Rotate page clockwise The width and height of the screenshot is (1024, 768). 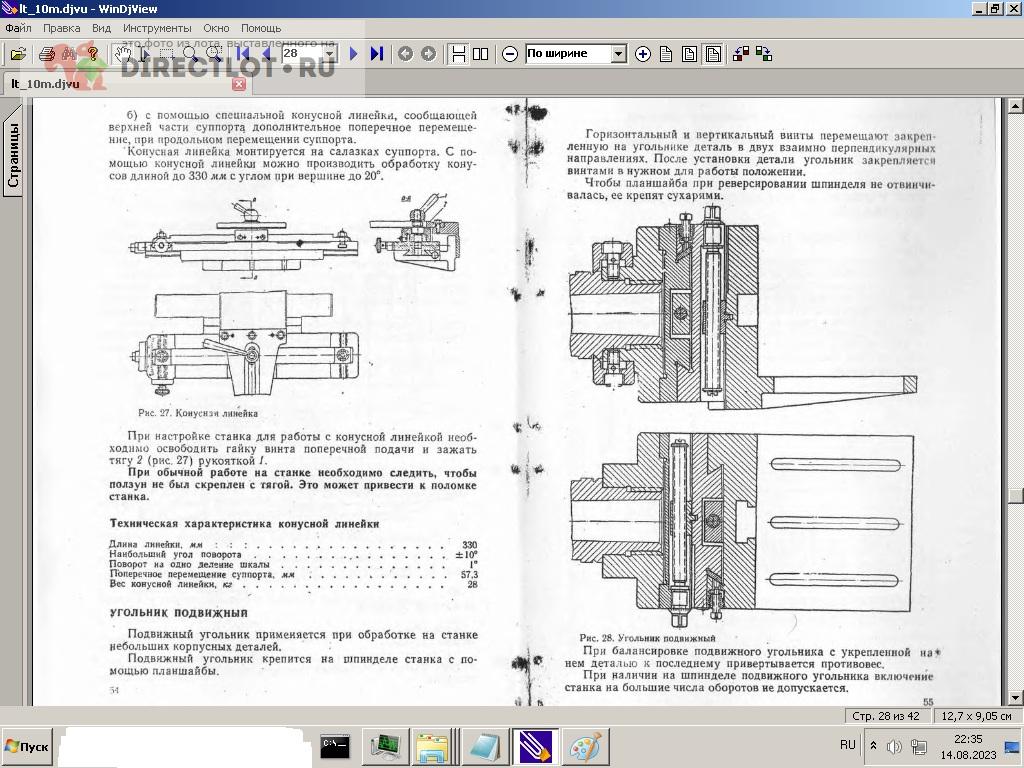point(764,54)
